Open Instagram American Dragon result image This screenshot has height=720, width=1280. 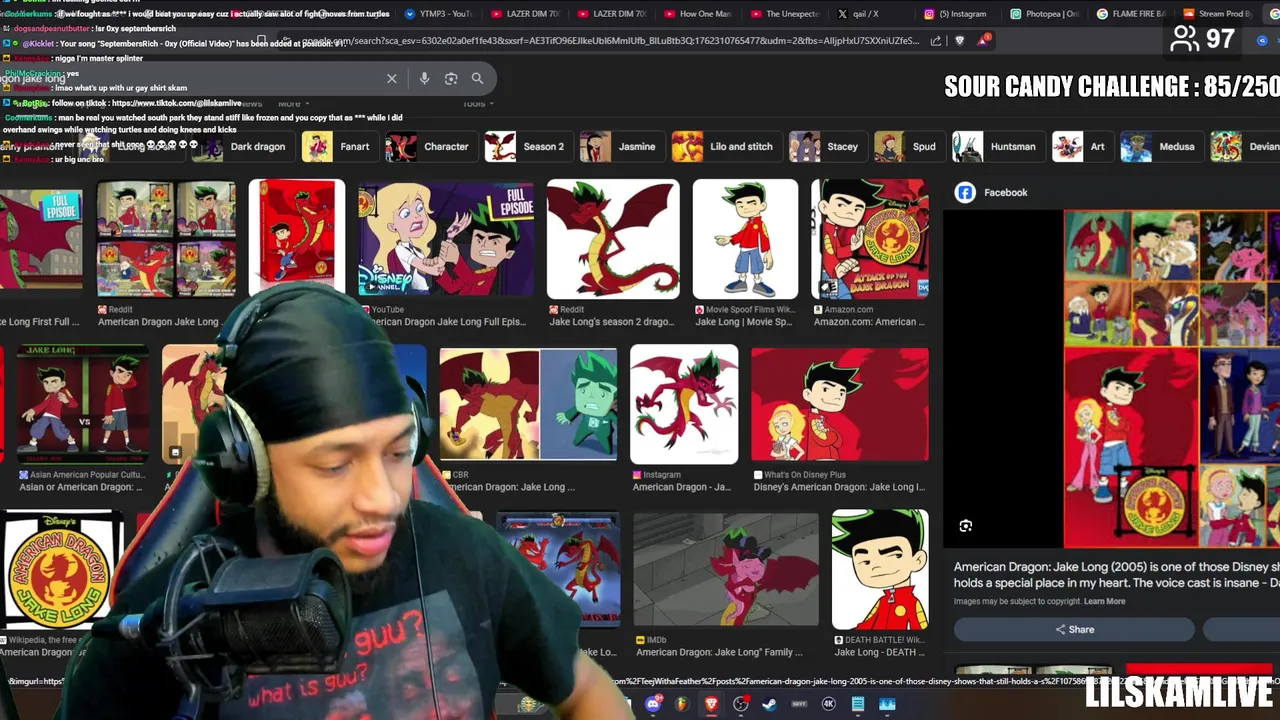684,404
